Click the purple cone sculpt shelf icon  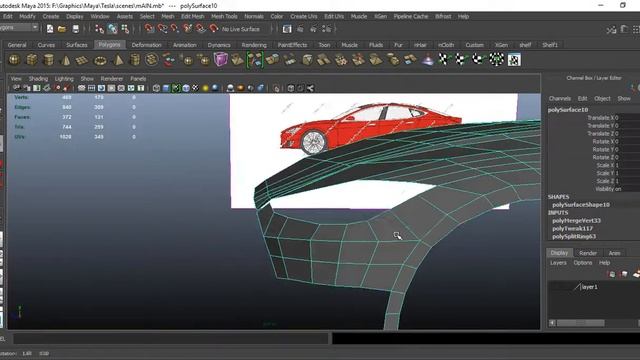(428, 60)
